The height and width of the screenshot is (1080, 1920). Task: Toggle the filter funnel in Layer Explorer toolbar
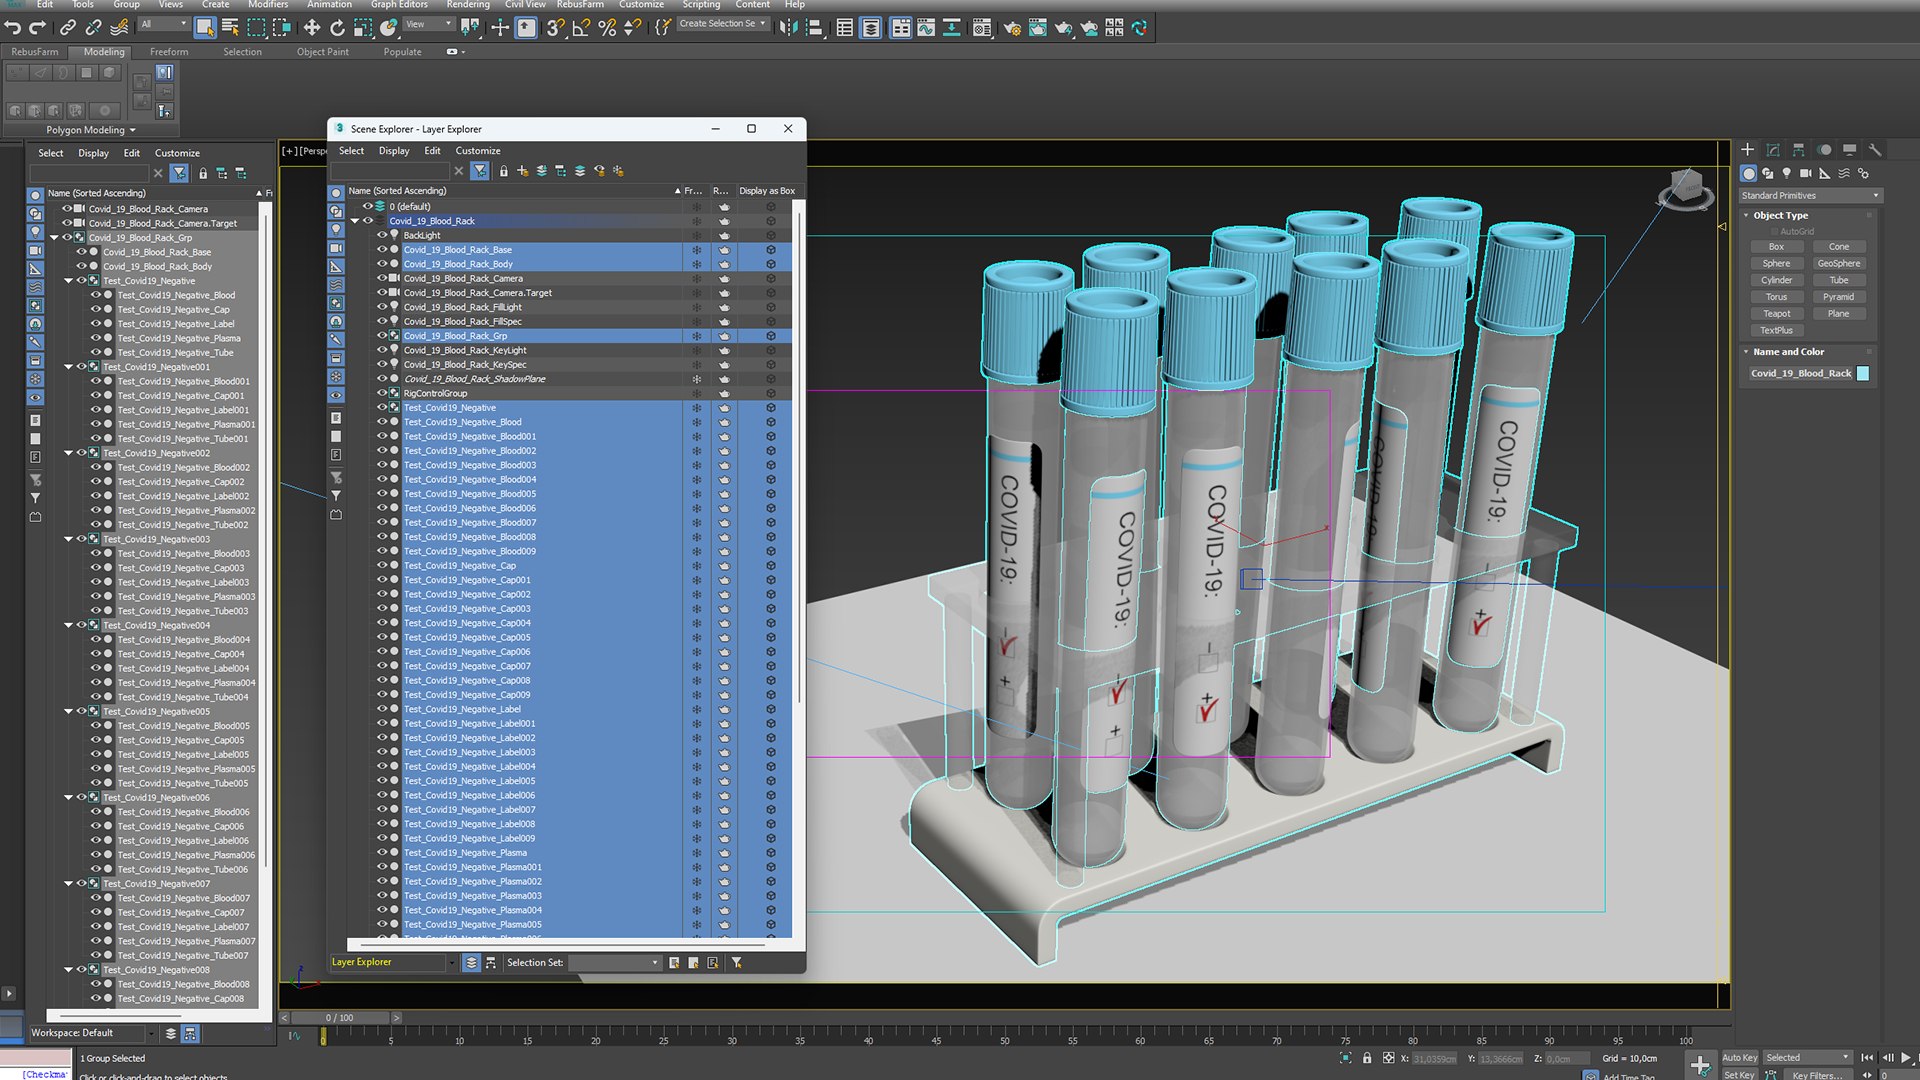click(480, 171)
